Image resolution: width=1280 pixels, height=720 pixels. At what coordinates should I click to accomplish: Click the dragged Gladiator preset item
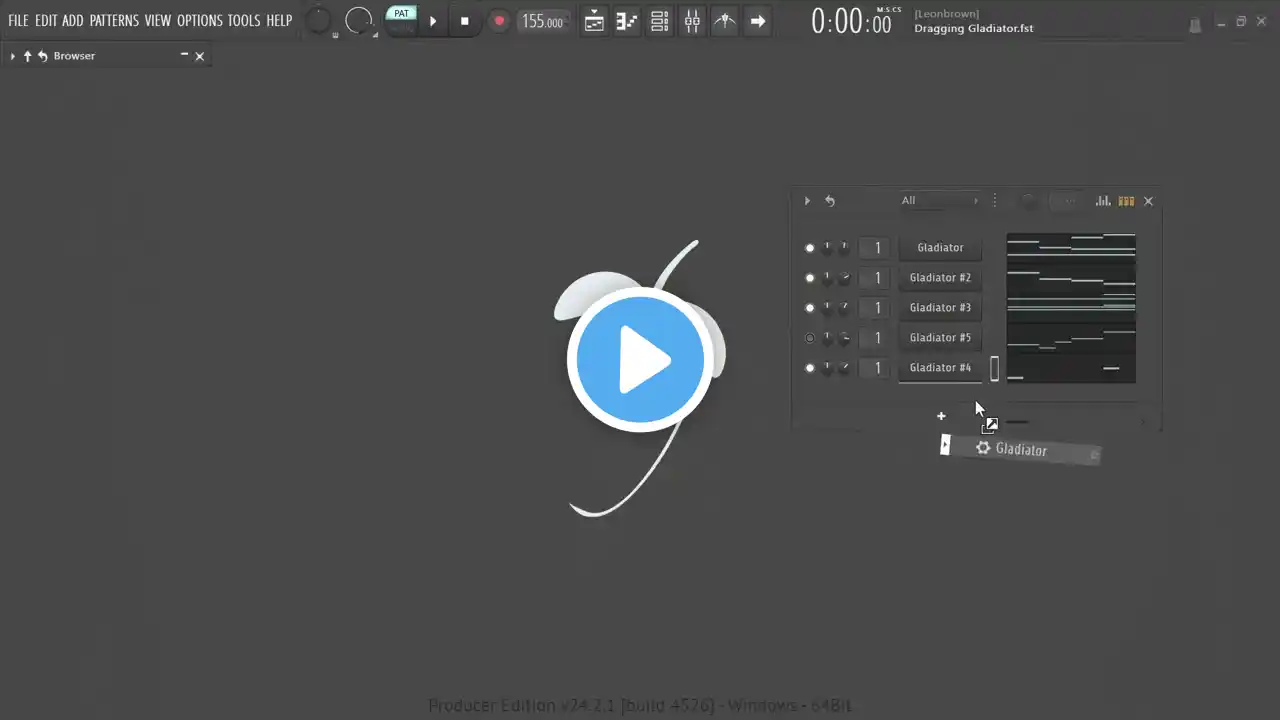point(1020,449)
